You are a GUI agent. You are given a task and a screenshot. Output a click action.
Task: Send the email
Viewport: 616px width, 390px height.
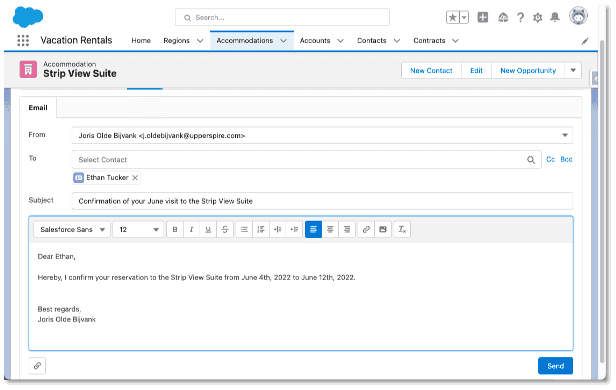click(555, 366)
